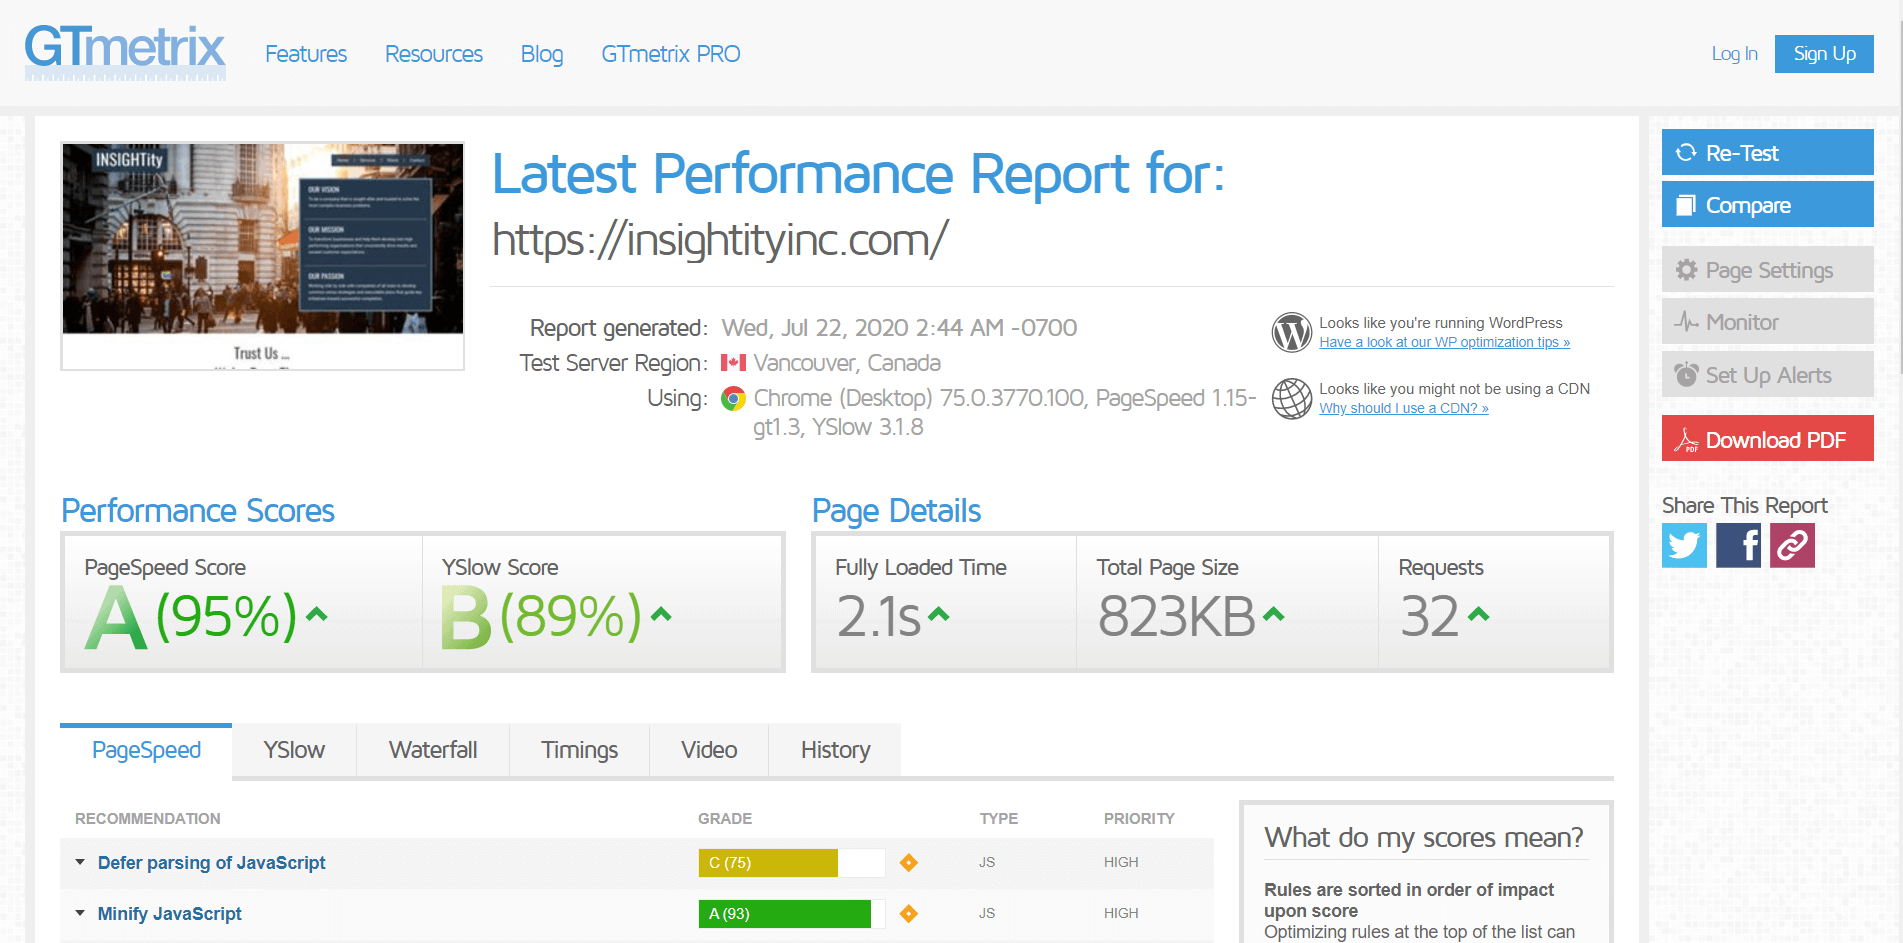Screen dimensions: 1903x943
Task: Open the Timings tab
Action: pyautogui.click(x=579, y=750)
